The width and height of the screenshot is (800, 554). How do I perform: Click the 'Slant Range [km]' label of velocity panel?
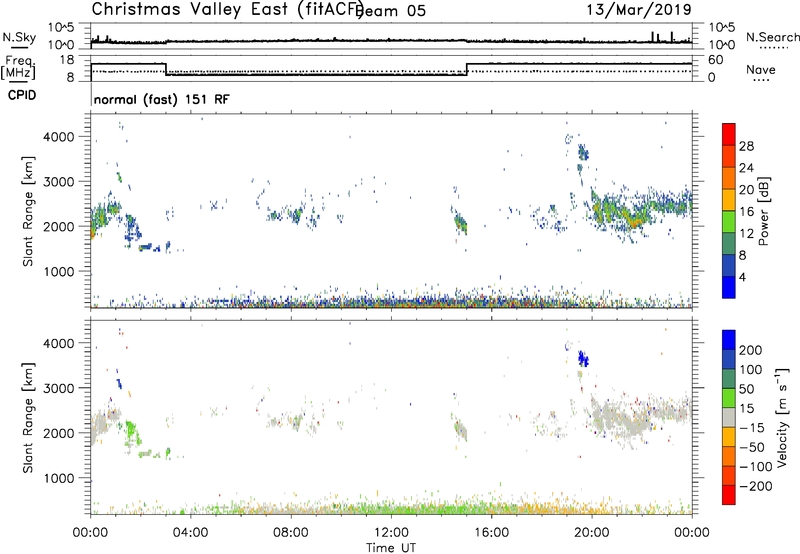(28, 418)
